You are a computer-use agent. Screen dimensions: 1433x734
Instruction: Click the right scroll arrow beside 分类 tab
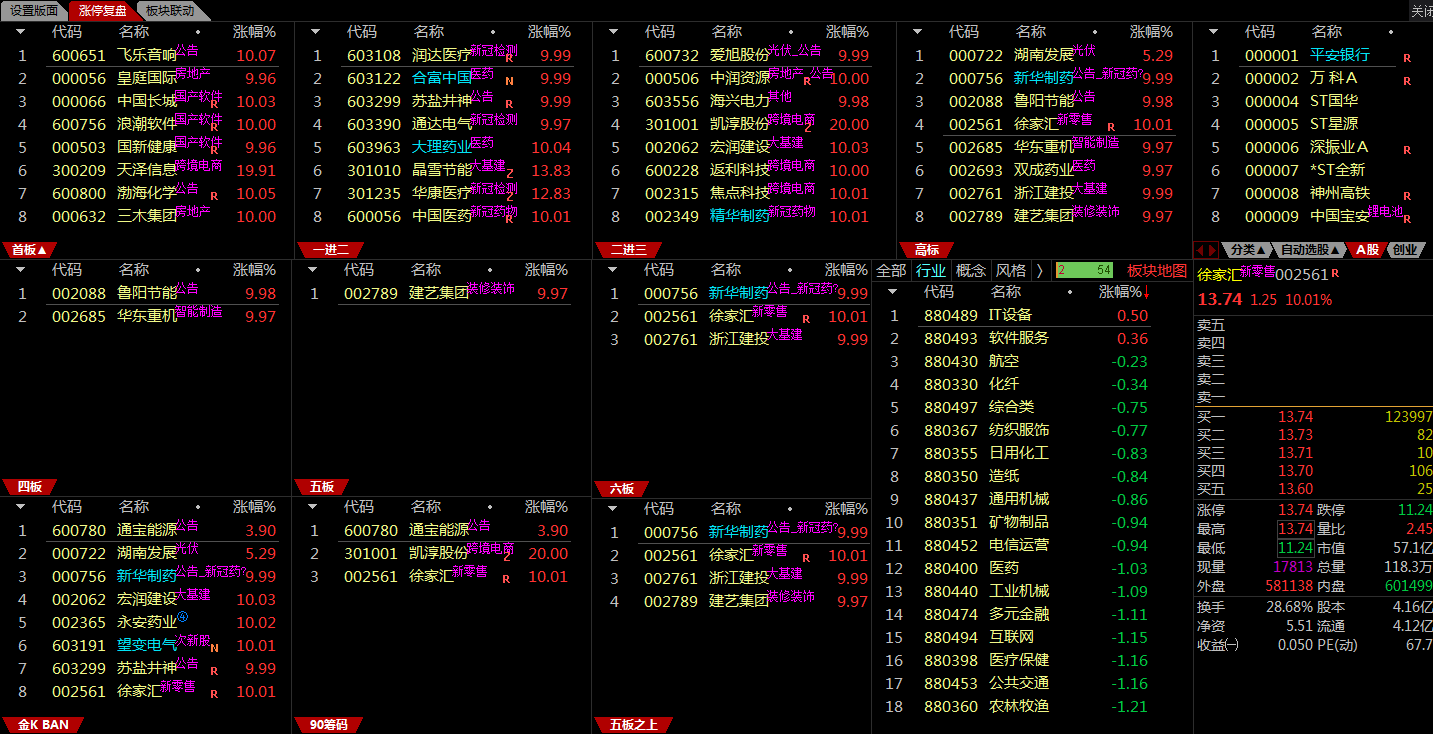[x=1214, y=250]
